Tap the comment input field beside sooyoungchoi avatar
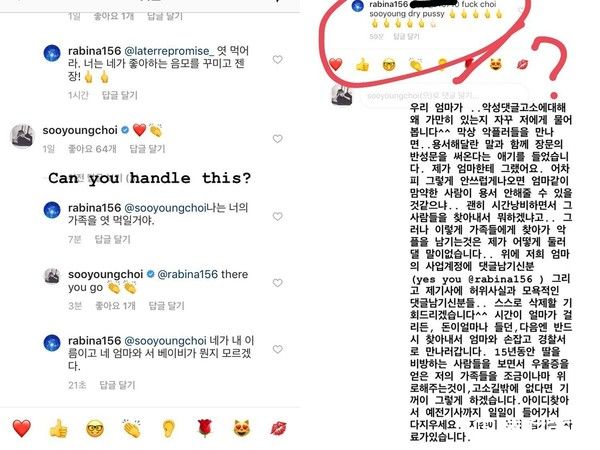 point(444,96)
